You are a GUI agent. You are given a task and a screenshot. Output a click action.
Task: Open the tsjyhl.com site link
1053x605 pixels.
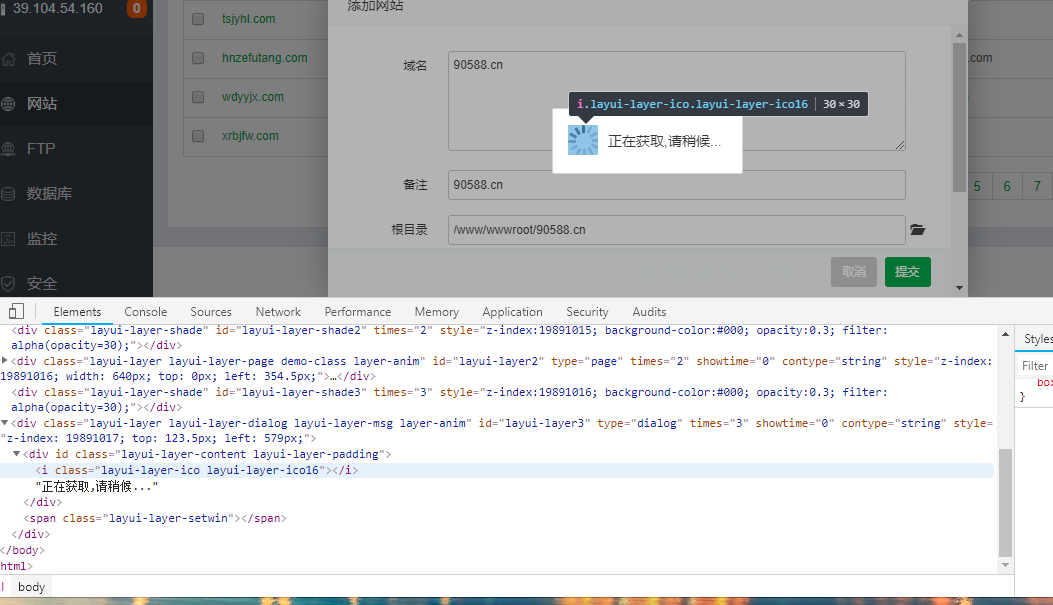(x=248, y=19)
